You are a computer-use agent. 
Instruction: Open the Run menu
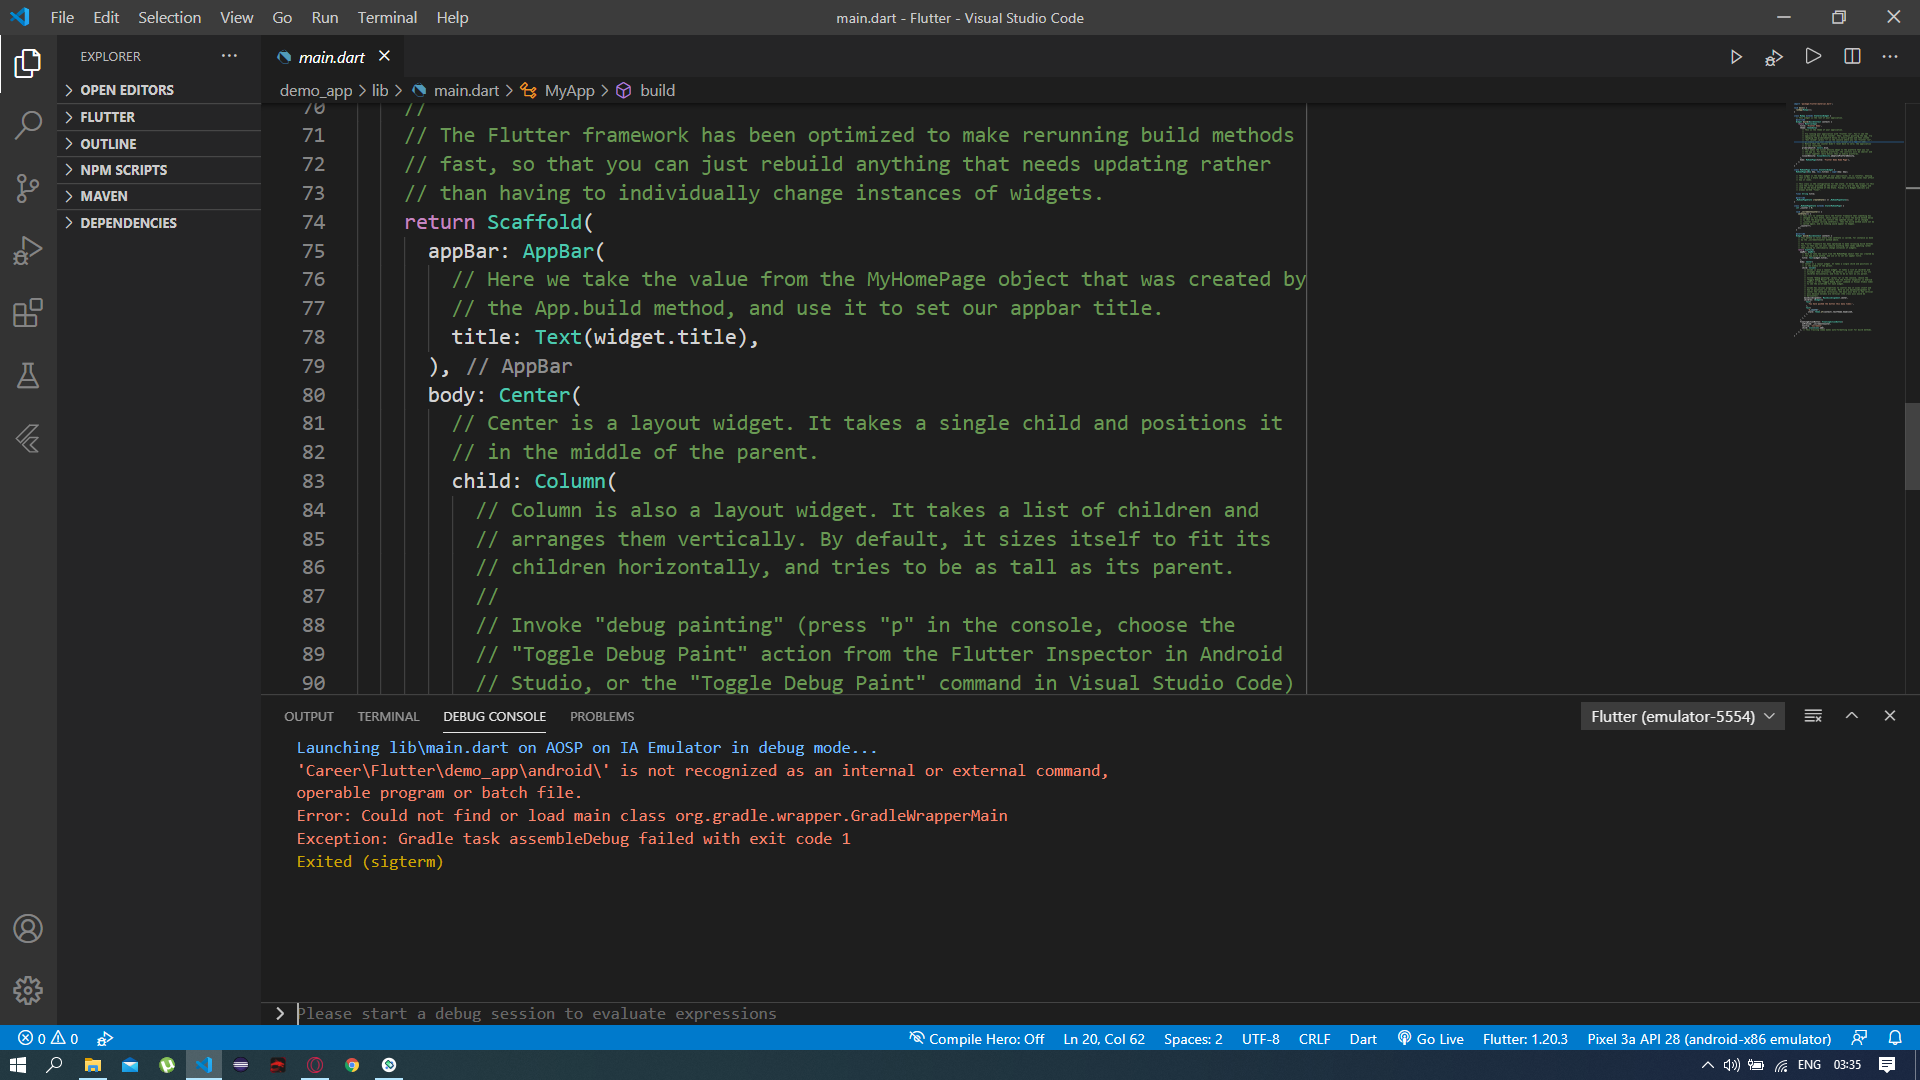coord(325,17)
